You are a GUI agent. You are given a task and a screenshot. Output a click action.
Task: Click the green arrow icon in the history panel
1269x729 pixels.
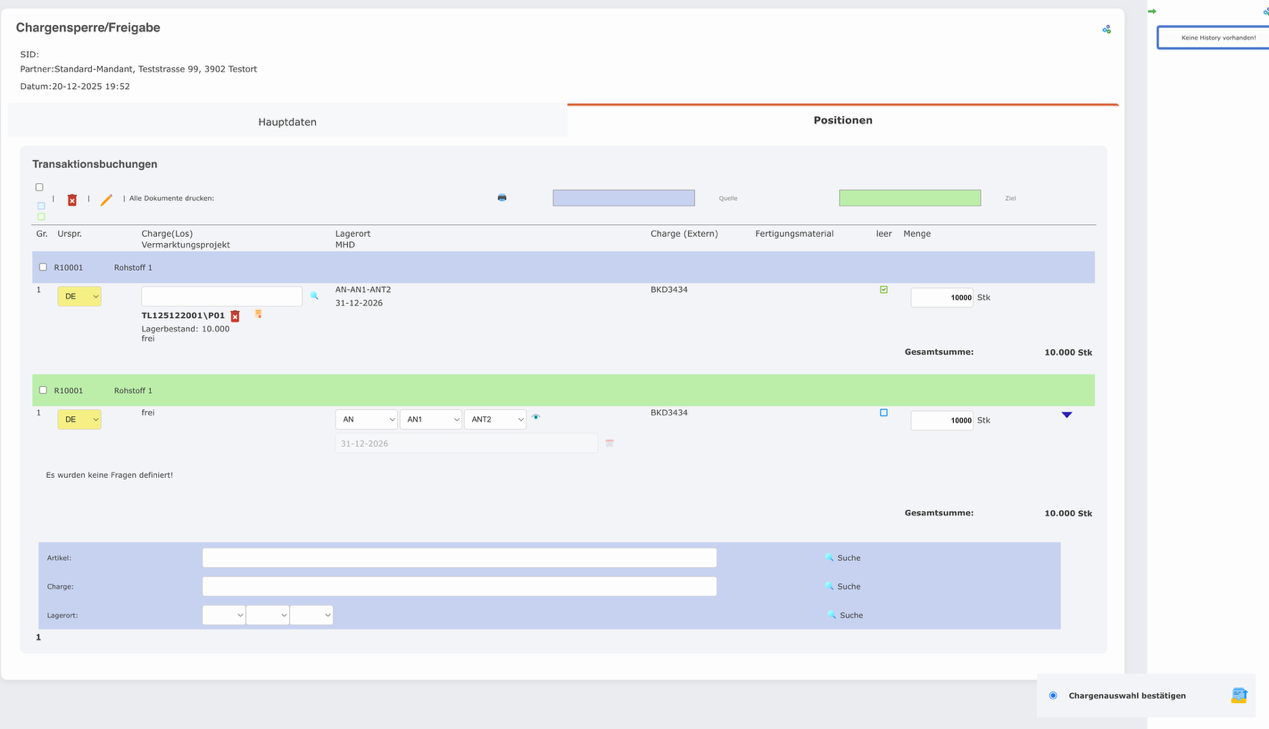[1152, 12]
